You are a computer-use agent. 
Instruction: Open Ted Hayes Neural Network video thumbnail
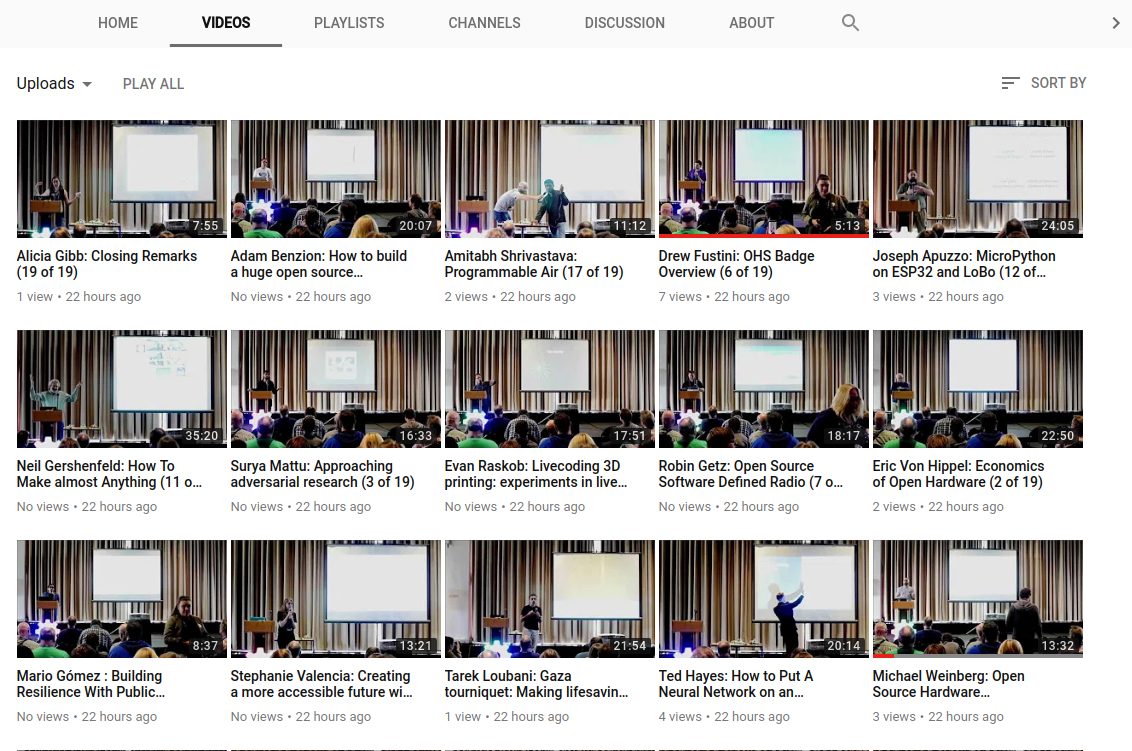tap(763, 598)
